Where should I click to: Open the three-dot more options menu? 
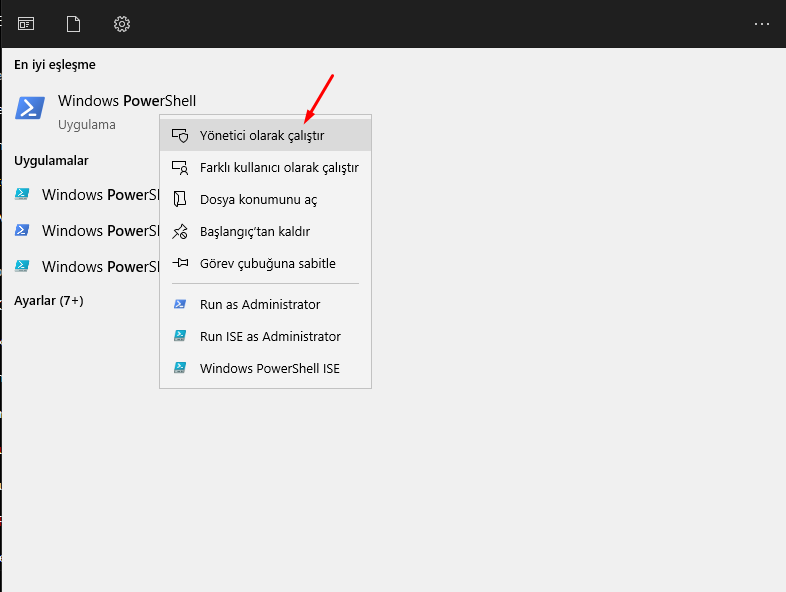[x=761, y=24]
